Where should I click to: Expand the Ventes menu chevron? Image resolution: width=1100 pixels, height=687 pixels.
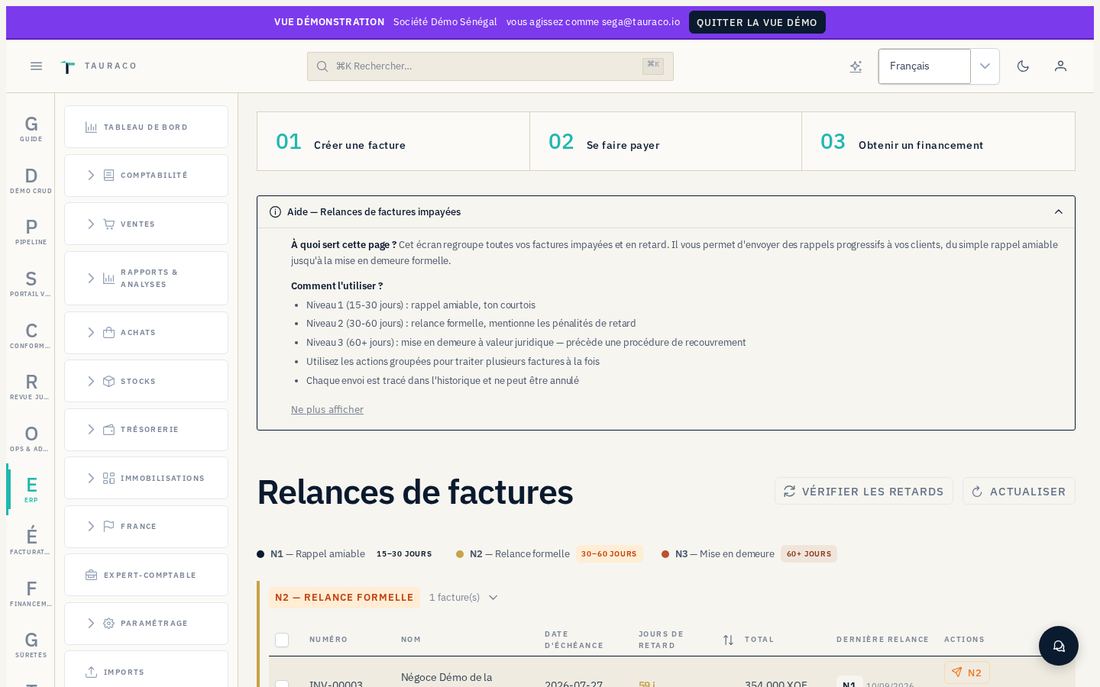click(90, 224)
